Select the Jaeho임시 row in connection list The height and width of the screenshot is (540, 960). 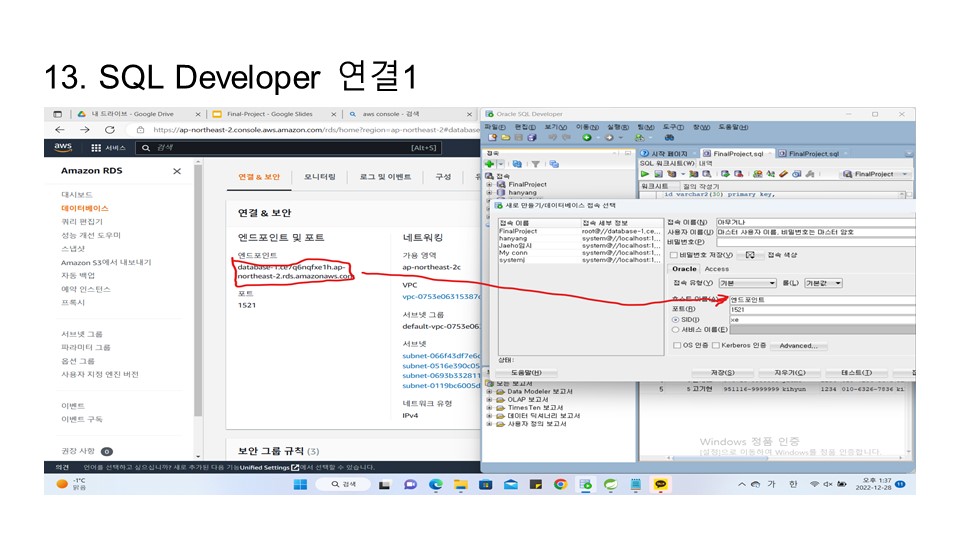(580, 246)
